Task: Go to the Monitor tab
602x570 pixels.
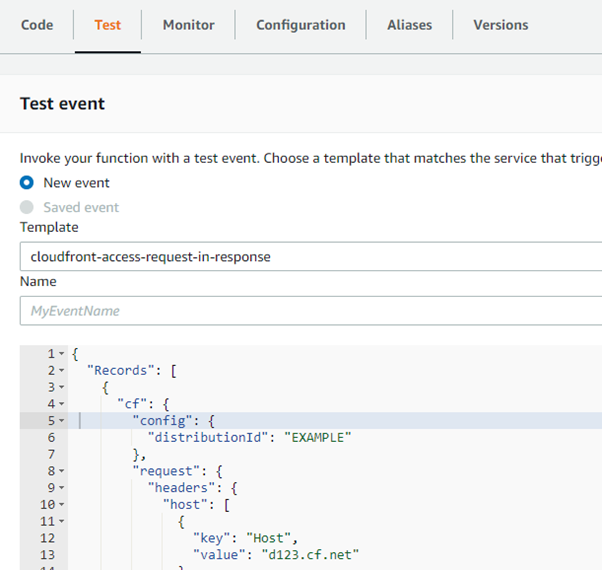Action: (188, 25)
